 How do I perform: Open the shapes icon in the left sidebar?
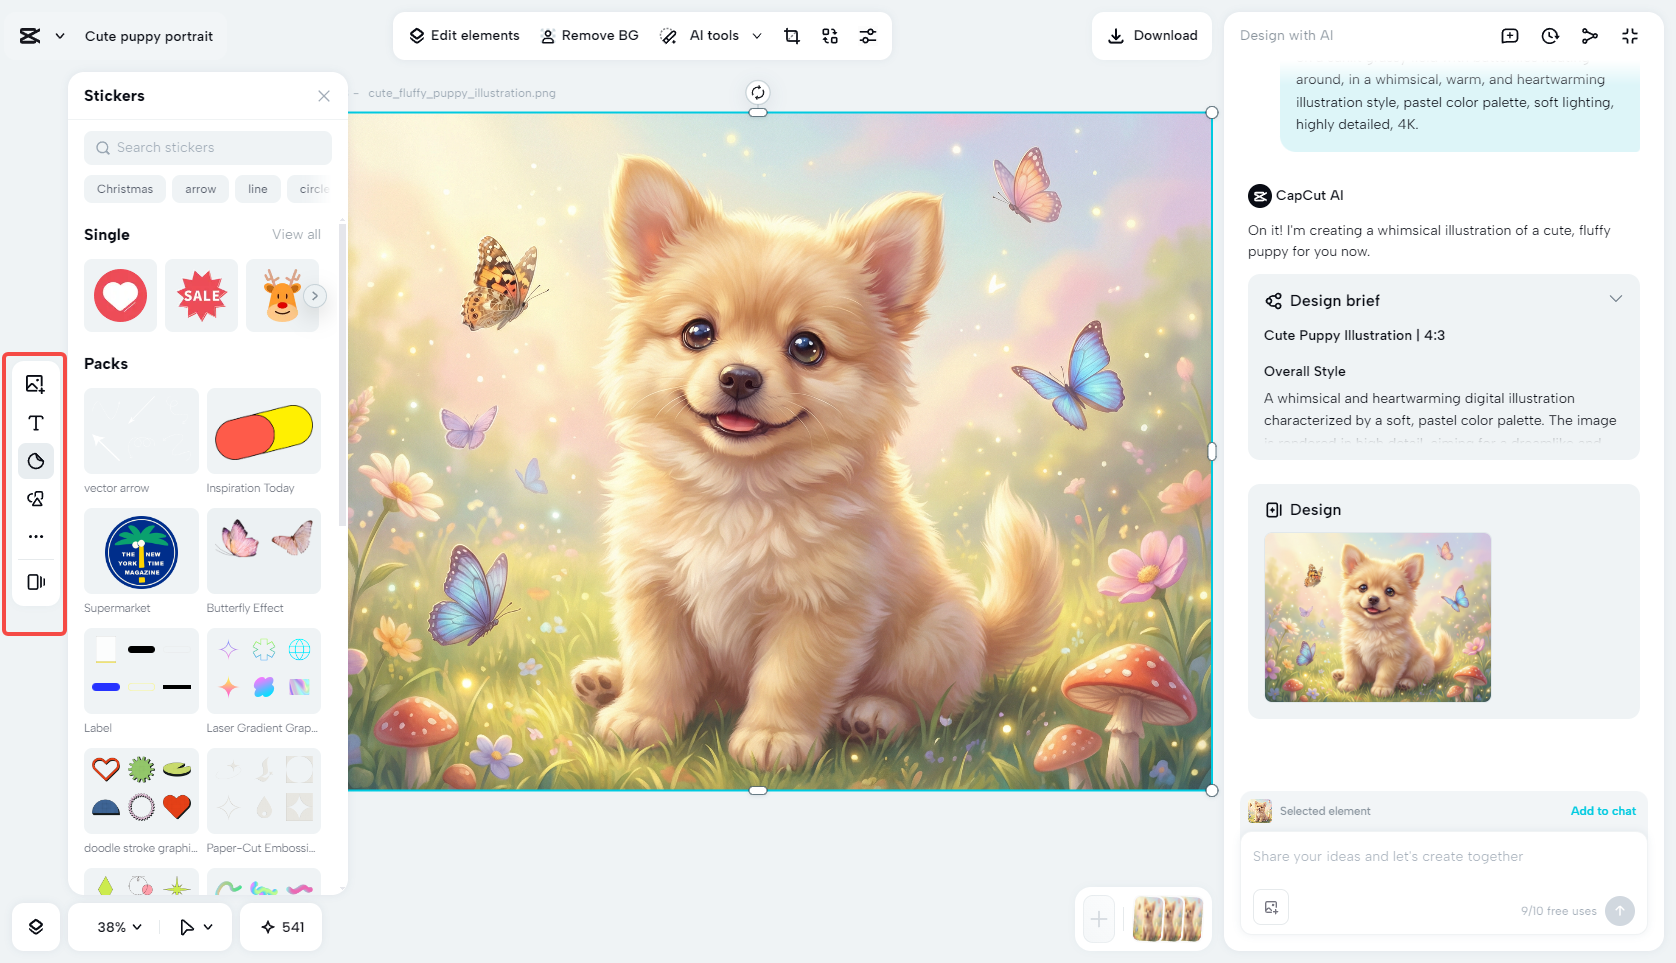tap(36, 499)
